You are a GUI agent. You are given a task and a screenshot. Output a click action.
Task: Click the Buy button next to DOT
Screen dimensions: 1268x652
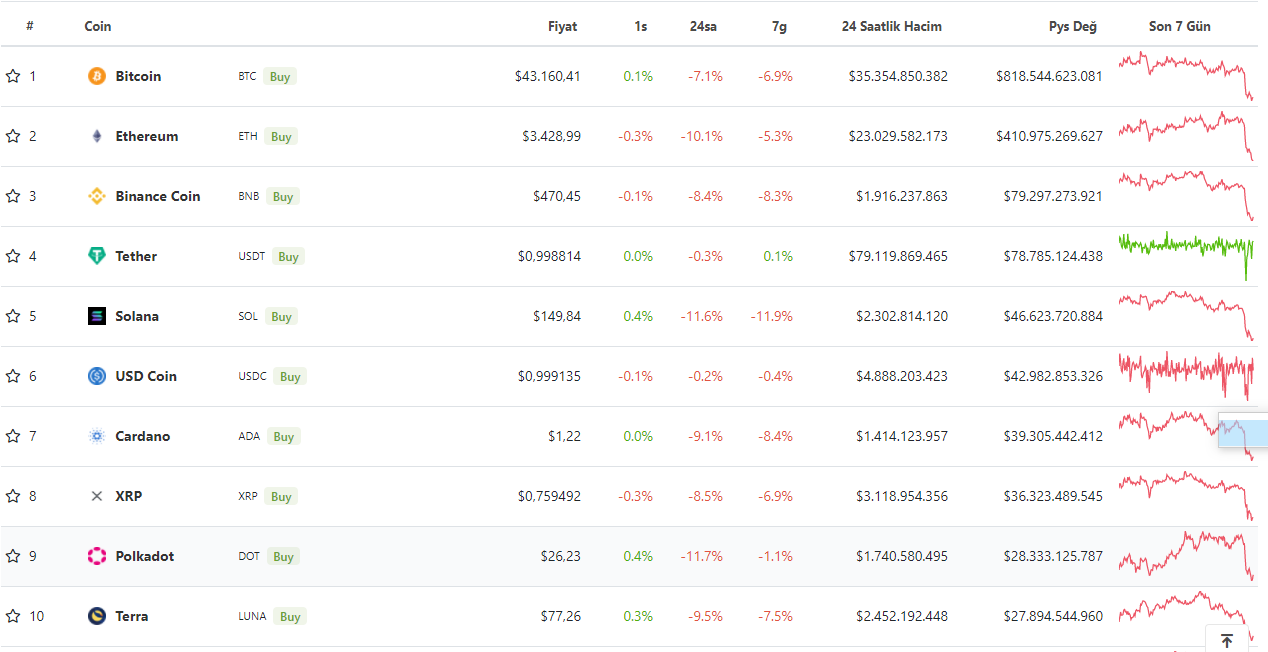284,556
